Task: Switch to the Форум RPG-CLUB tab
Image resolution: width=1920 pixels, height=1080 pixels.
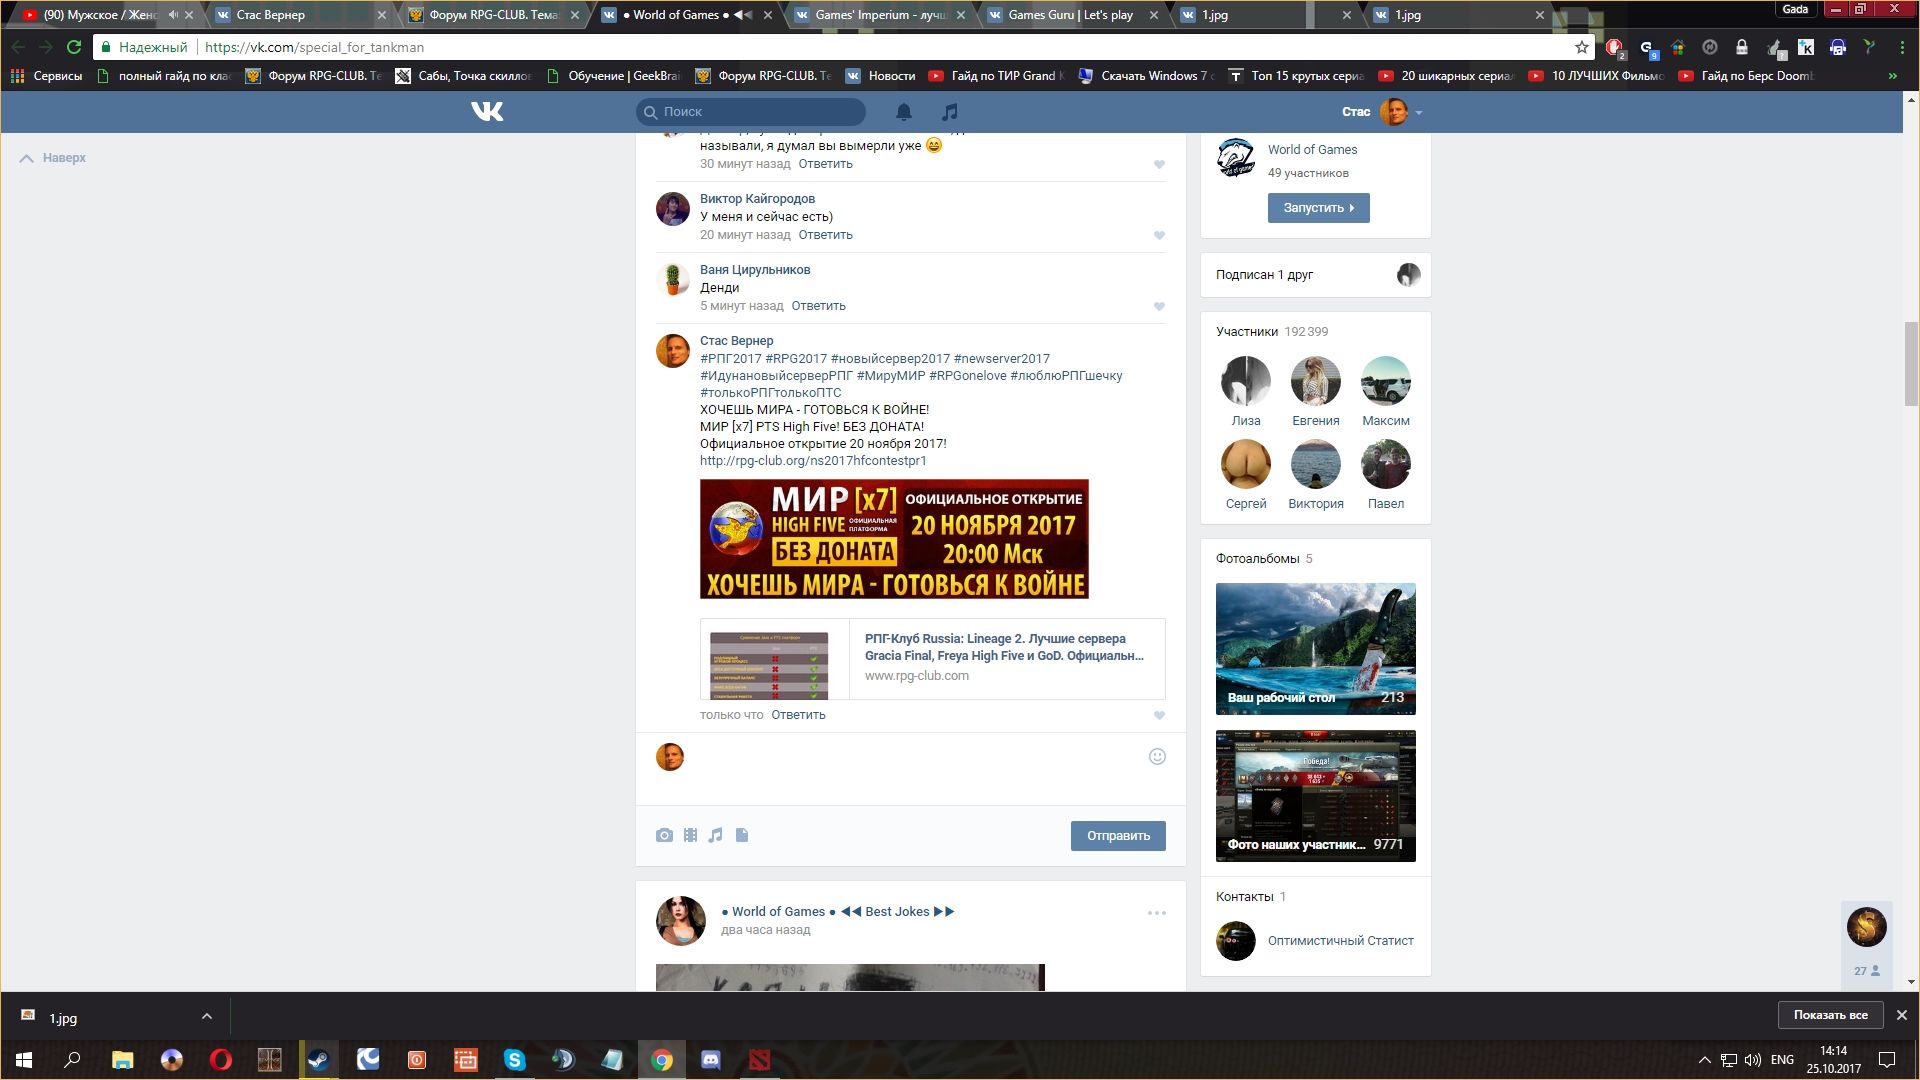Action: [492, 15]
